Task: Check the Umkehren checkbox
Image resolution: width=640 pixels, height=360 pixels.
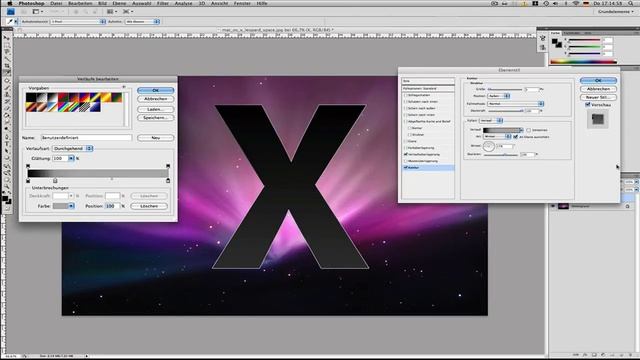Action: pos(529,130)
